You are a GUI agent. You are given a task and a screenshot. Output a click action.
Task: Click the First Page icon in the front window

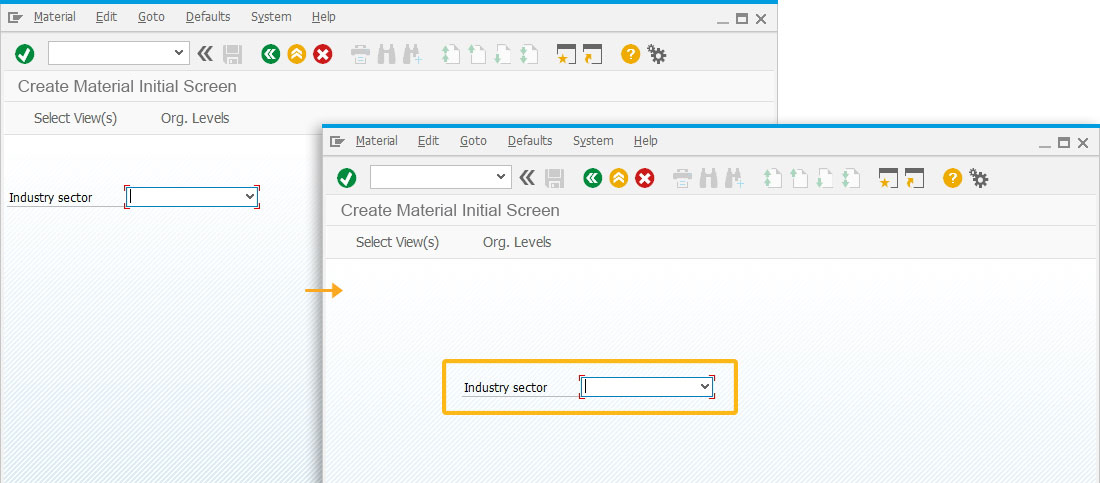point(772,178)
